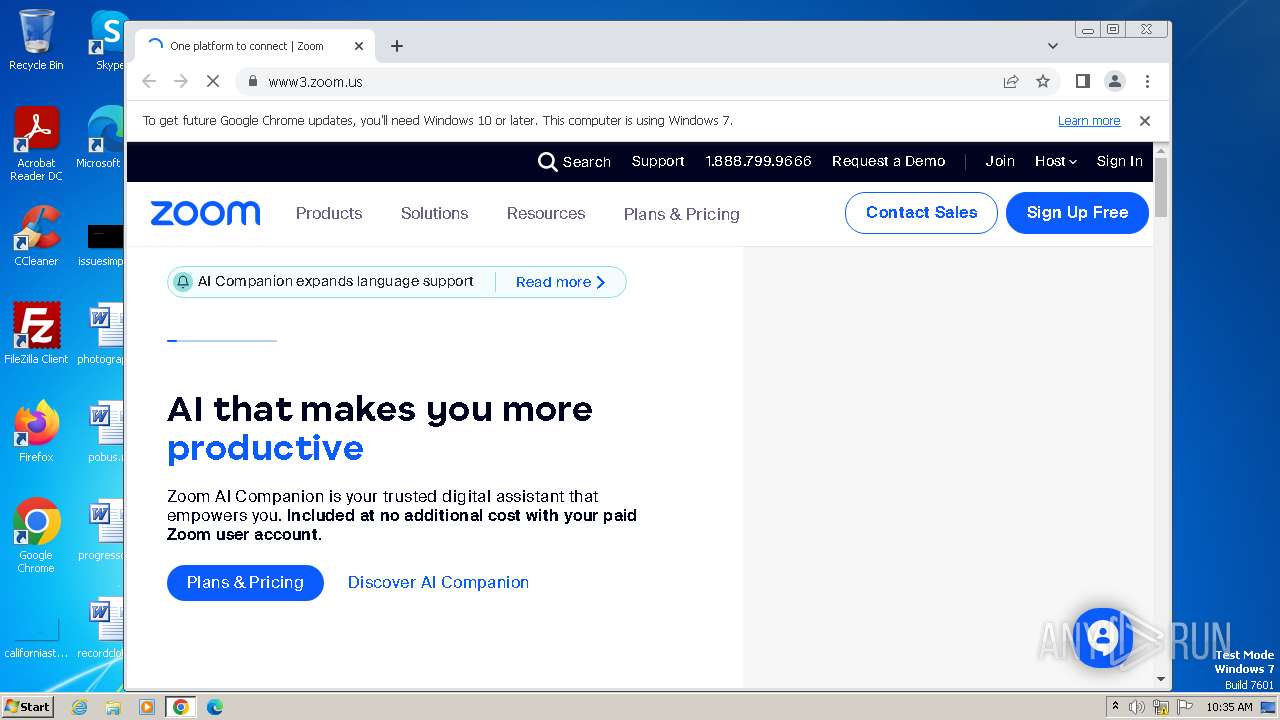Click scrollbar down arrow

tap(1161, 679)
